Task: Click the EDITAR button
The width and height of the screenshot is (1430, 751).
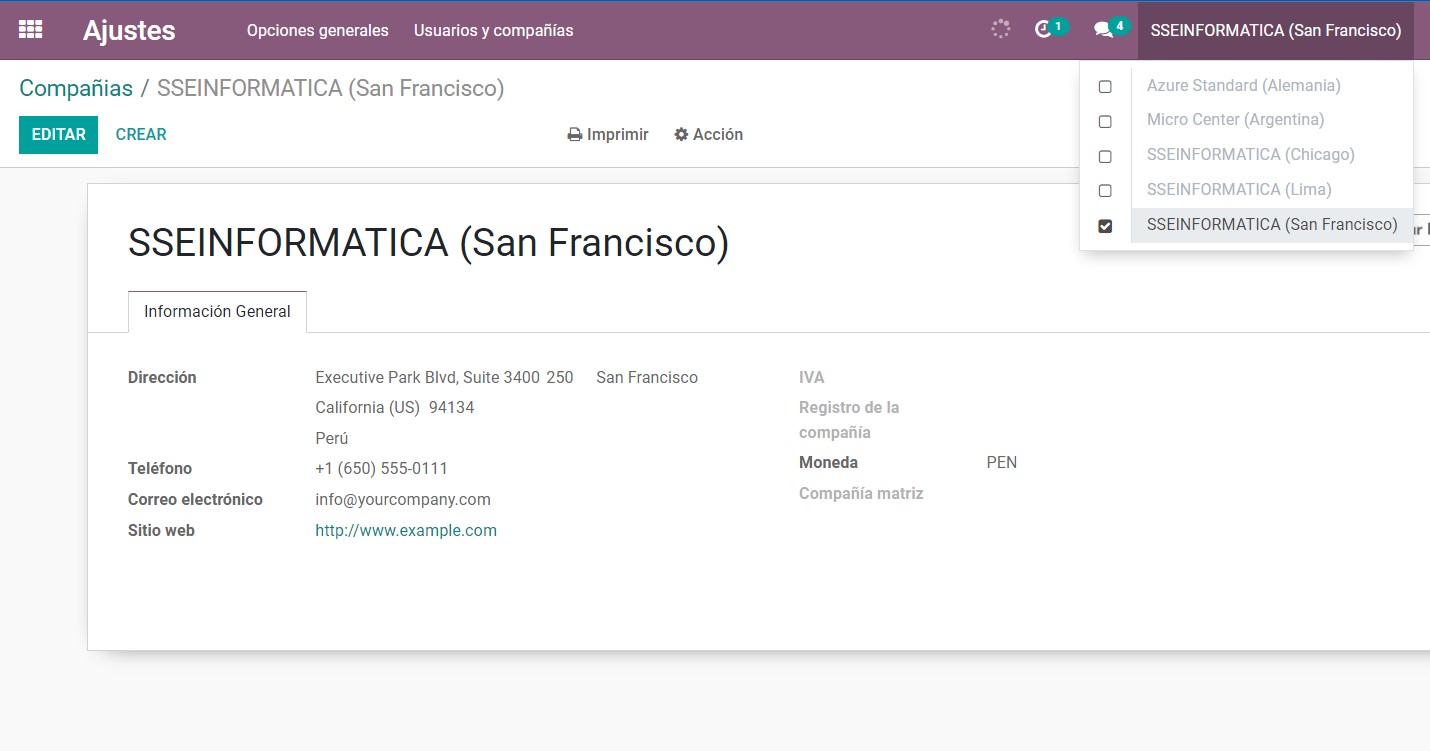Action: 58,134
